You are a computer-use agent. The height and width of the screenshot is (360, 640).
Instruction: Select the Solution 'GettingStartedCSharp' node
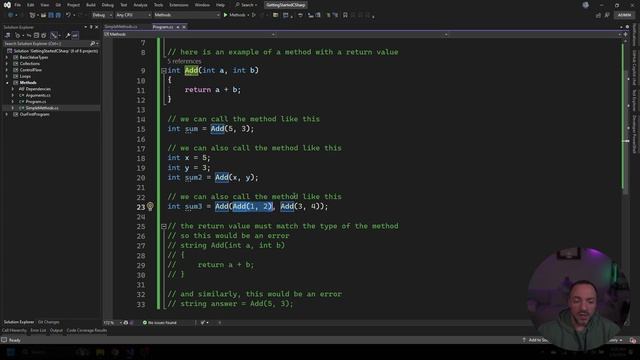click(x=52, y=51)
